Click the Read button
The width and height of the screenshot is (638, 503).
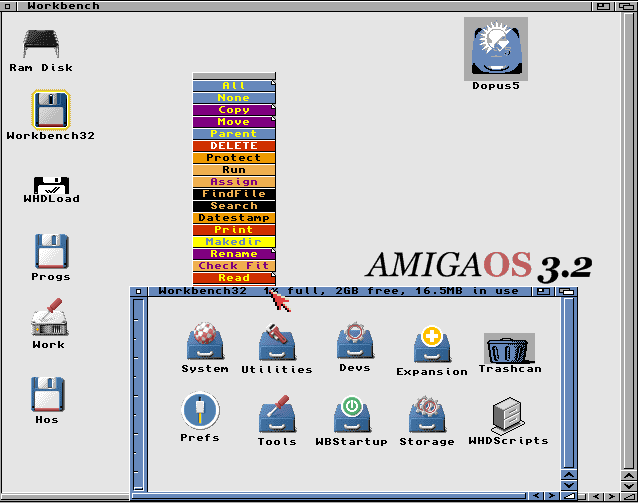[234, 278]
